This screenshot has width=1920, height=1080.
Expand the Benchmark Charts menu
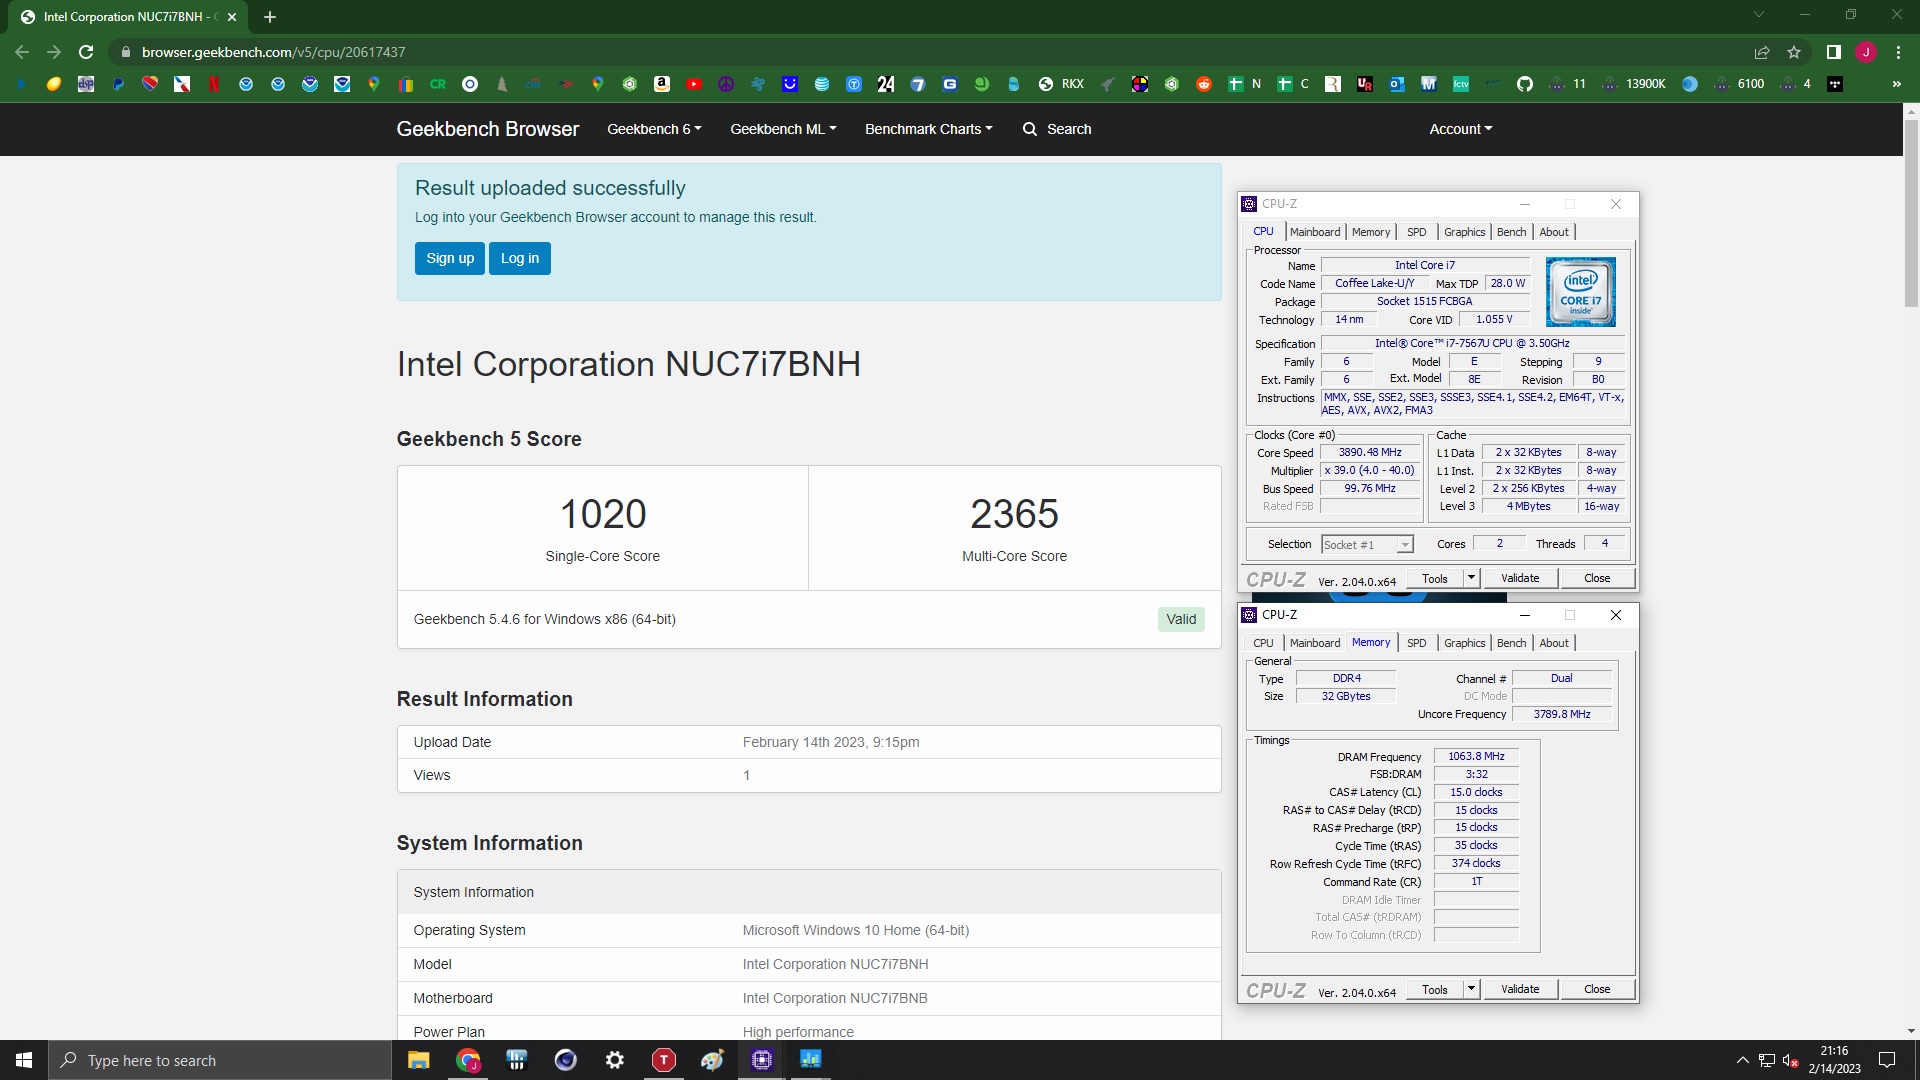click(x=928, y=129)
